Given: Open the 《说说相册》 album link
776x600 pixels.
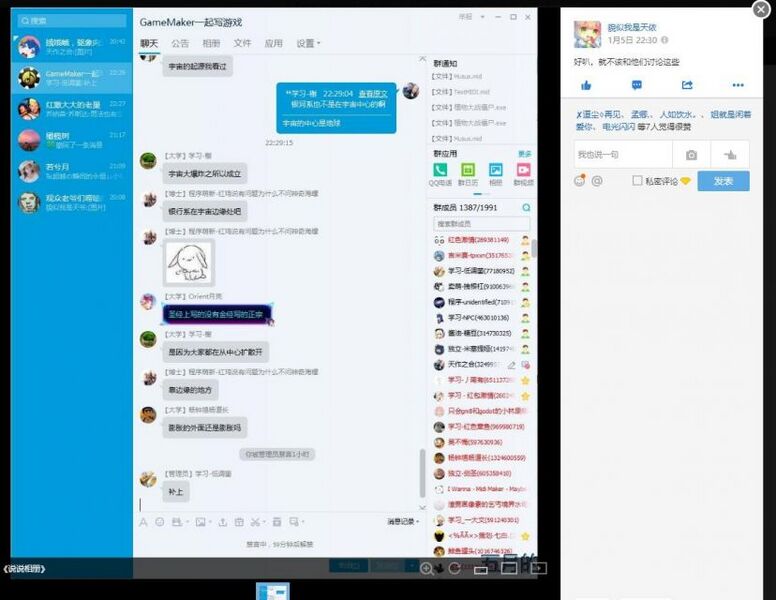Looking at the screenshot, I should coord(24,569).
